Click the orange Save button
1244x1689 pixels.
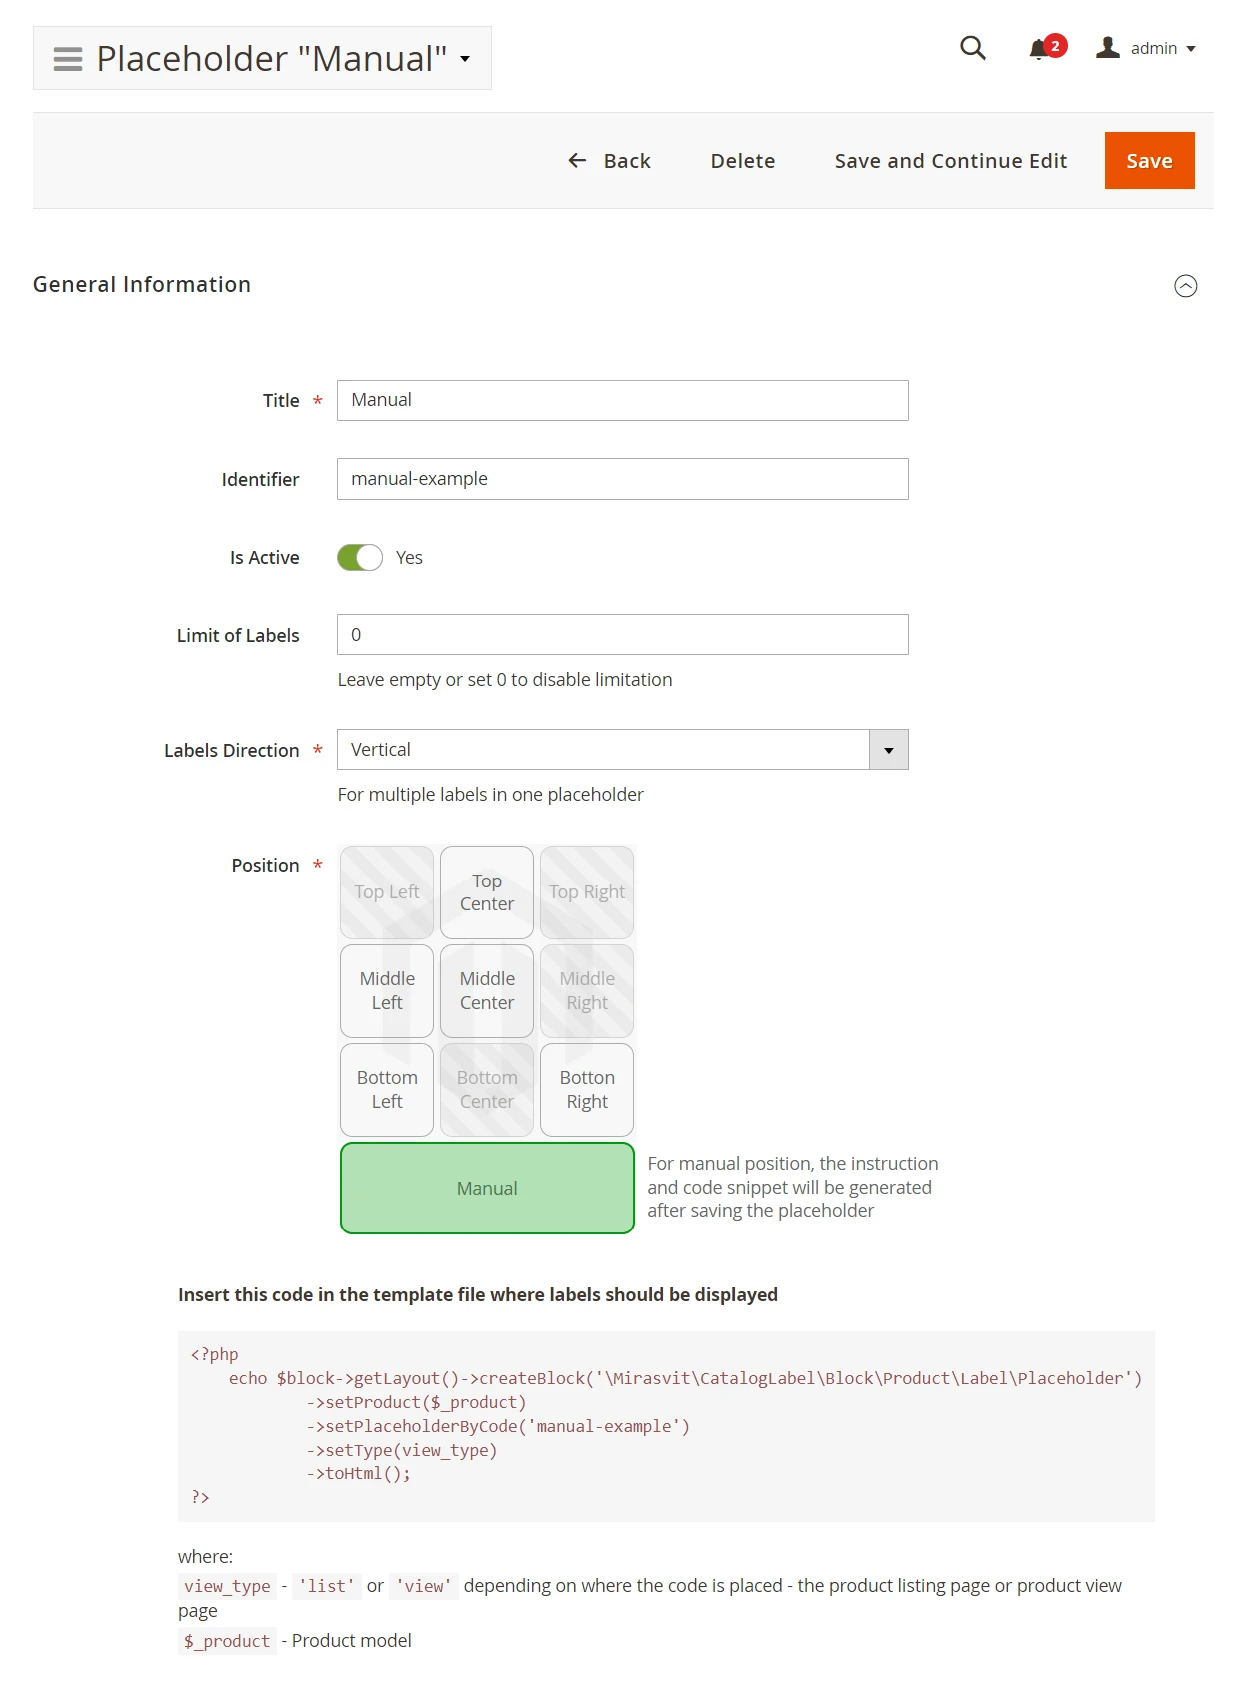pos(1149,161)
